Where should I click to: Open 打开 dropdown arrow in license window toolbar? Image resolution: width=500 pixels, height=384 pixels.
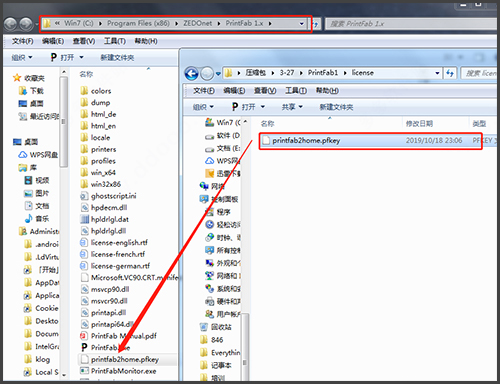click(x=262, y=107)
